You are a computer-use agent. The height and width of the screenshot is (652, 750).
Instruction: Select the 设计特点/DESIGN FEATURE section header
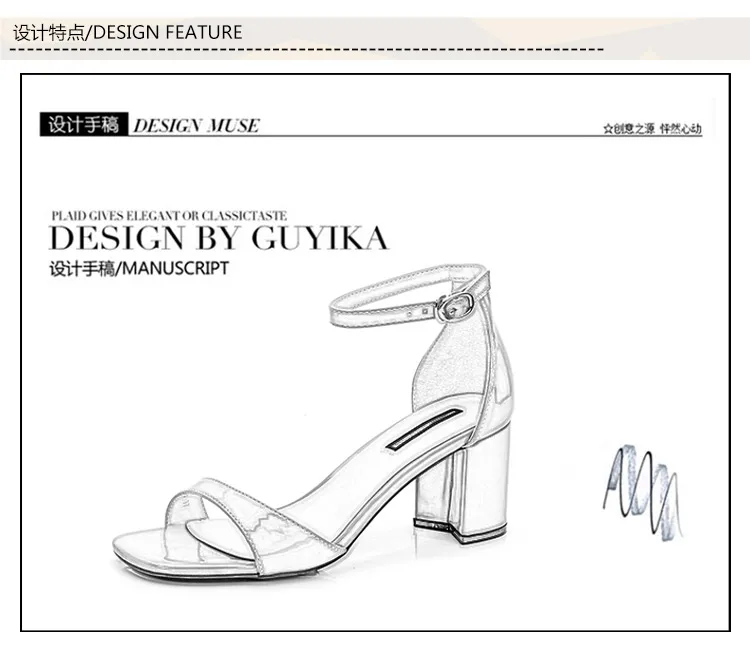[128, 33]
